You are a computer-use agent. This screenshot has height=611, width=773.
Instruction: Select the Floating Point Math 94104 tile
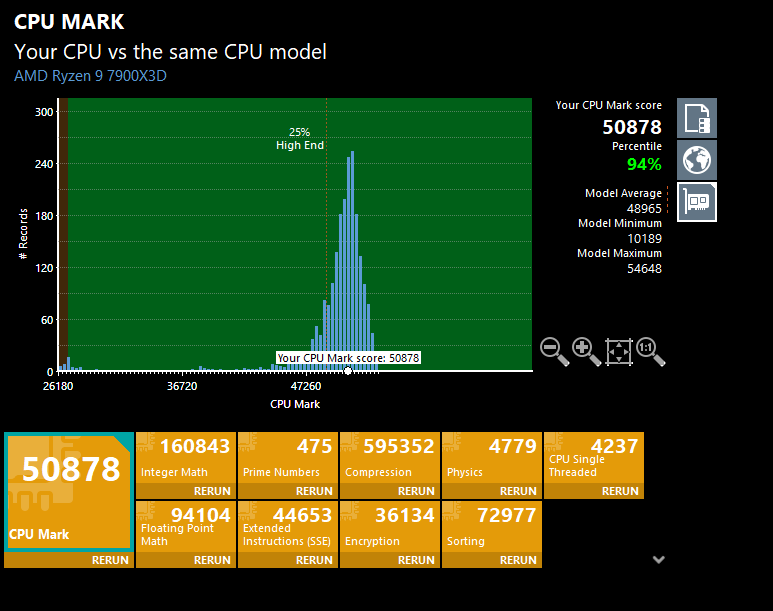[x=186, y=527]
